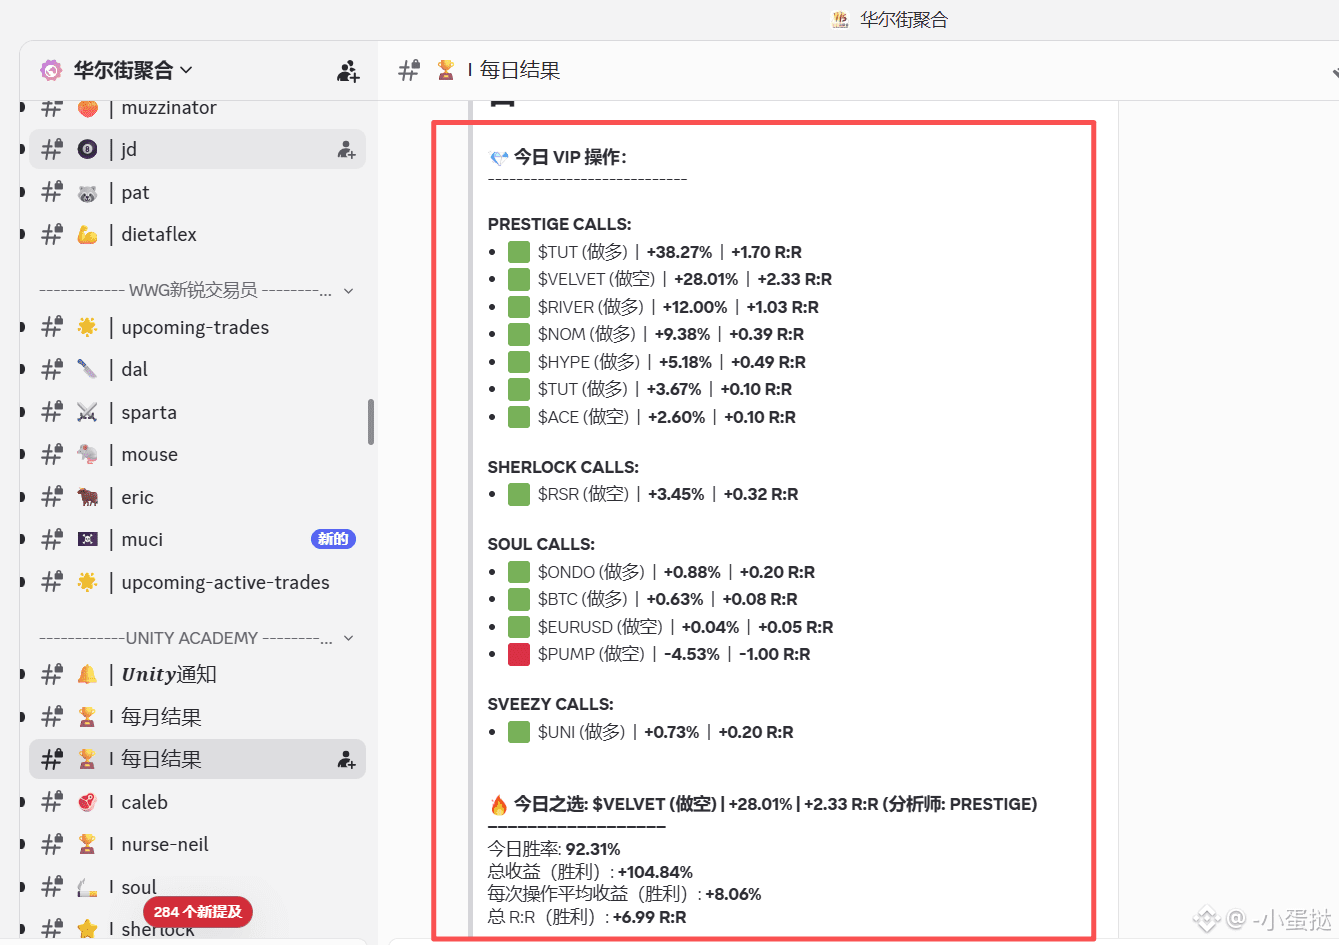Click the green square beside $UNI
Screen dimensions: 1339x945
(519, 732)
